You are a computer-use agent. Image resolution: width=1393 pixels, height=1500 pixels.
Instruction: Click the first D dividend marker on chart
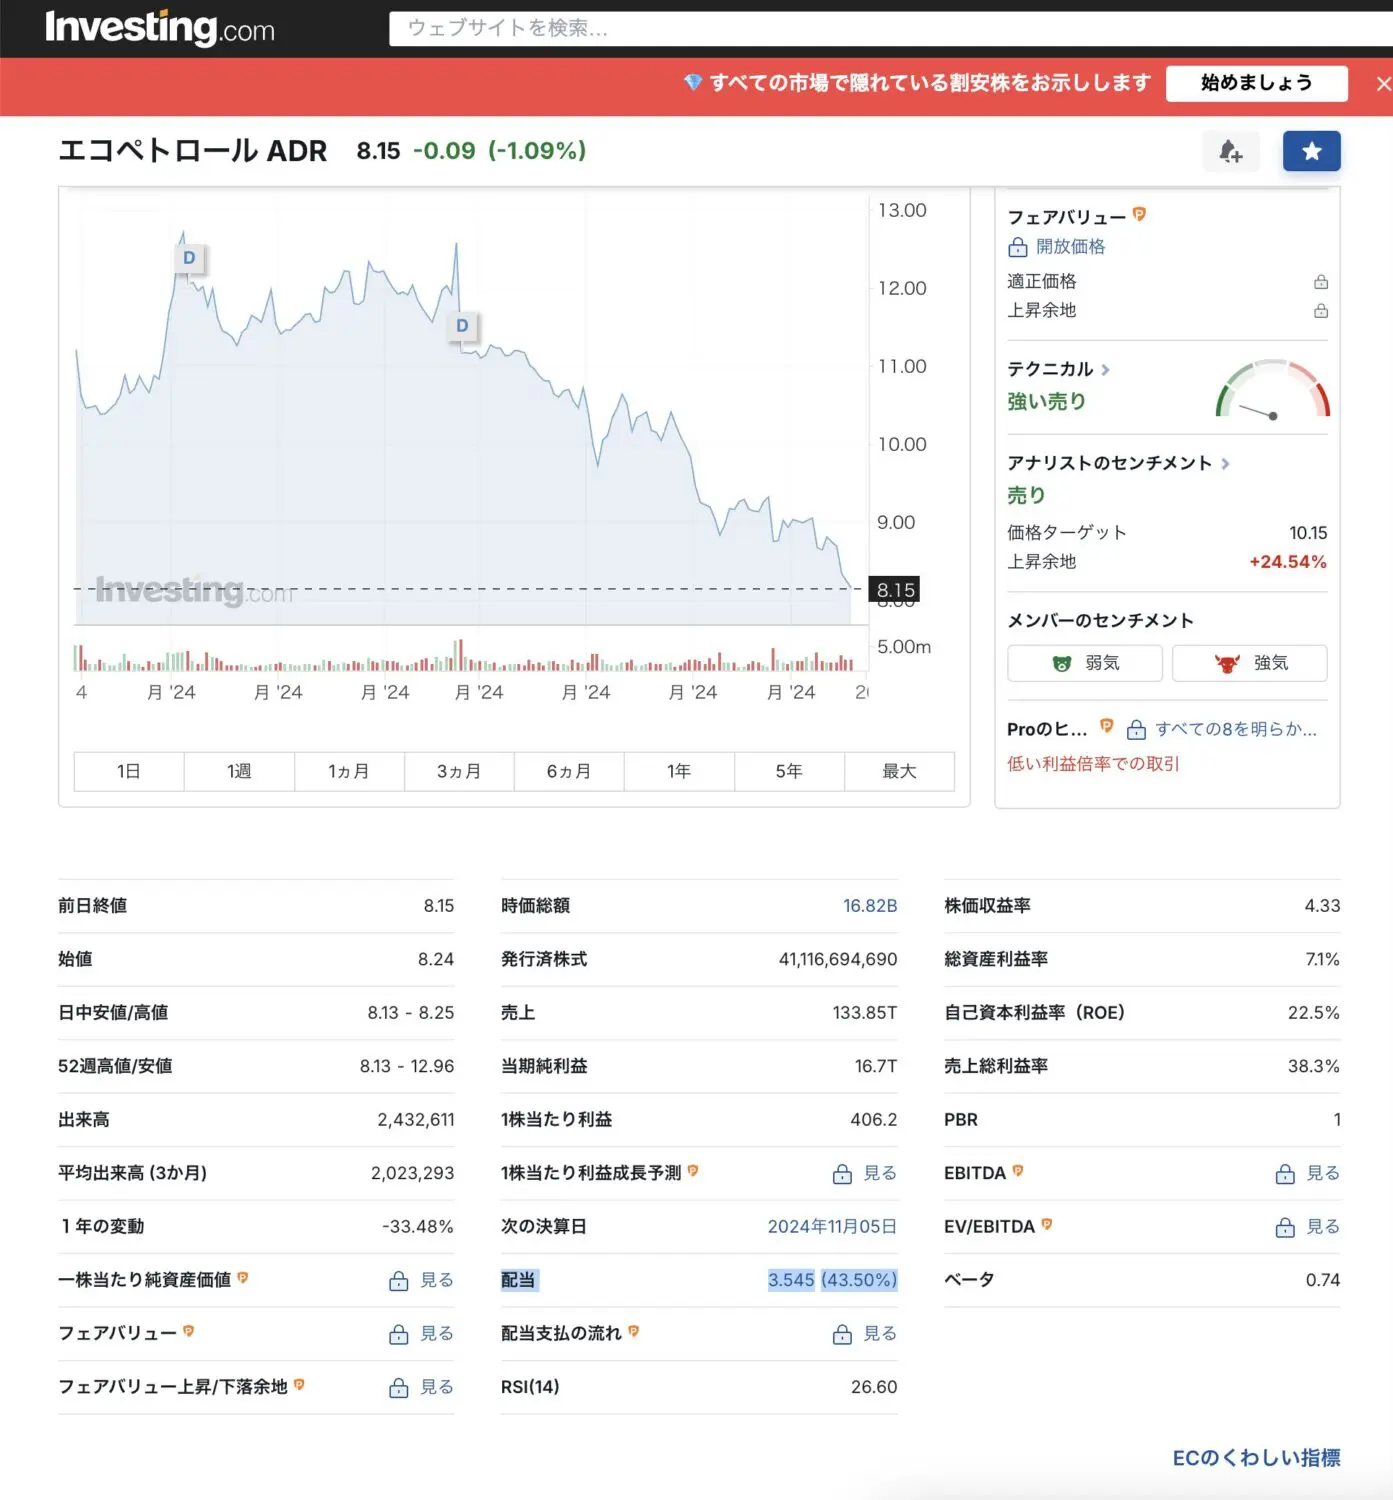[189, 258]
